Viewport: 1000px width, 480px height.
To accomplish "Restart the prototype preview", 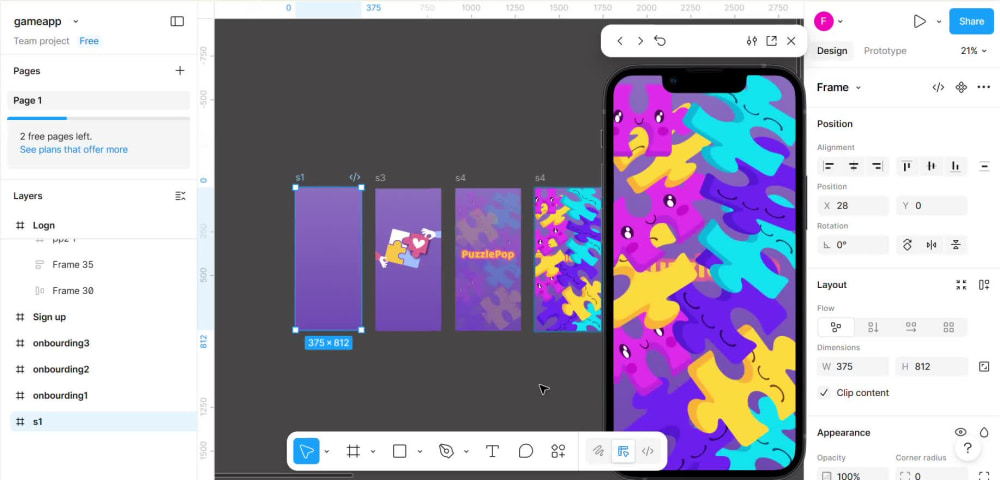I will pos(660,41).
